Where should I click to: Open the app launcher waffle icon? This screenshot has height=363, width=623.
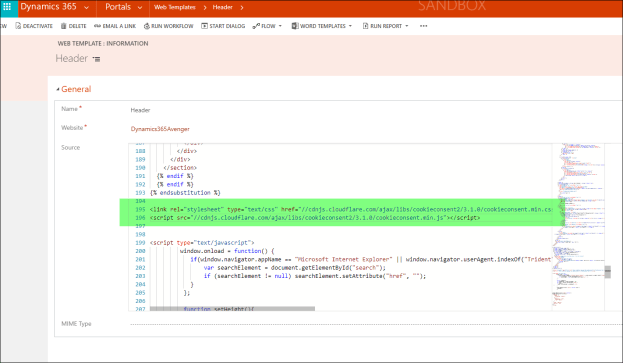(x=7, y=7)
